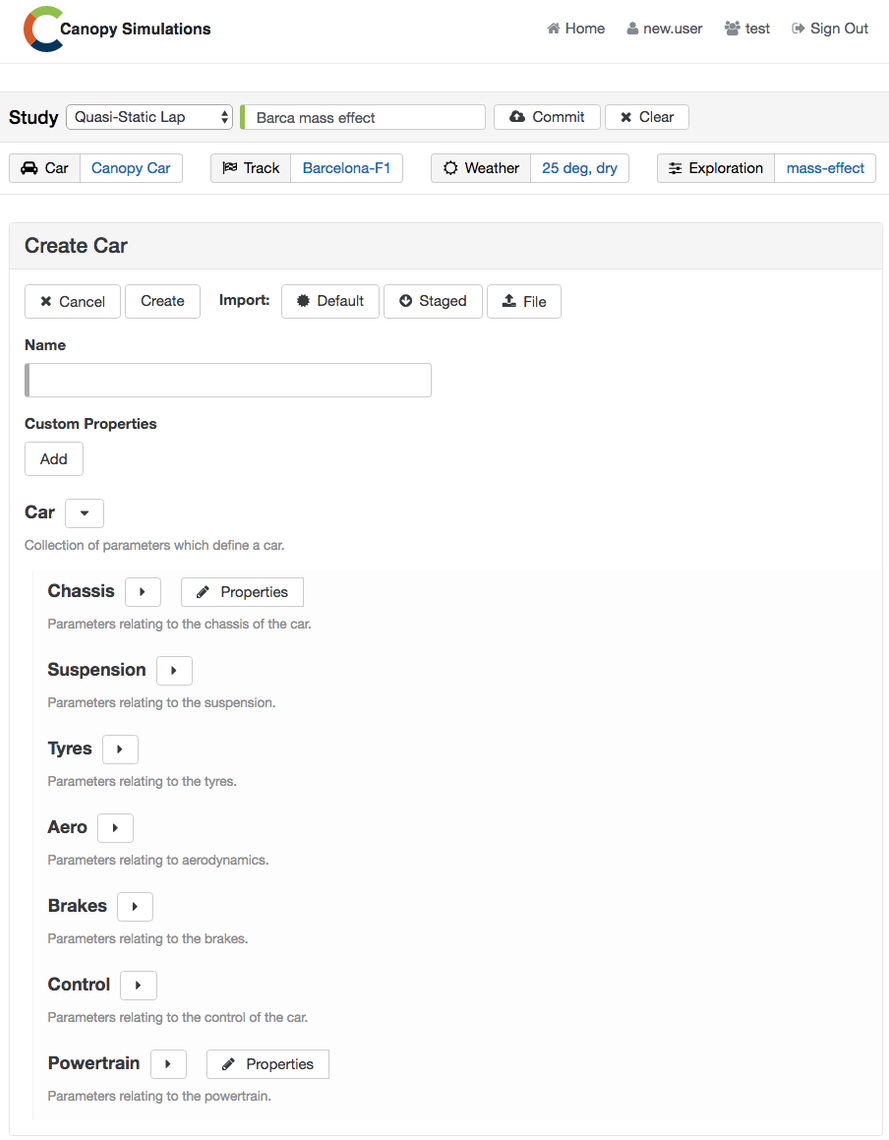
Task: Click the Barca mass effect study name field
Action: pyautogui.click(x=363, y=117)
